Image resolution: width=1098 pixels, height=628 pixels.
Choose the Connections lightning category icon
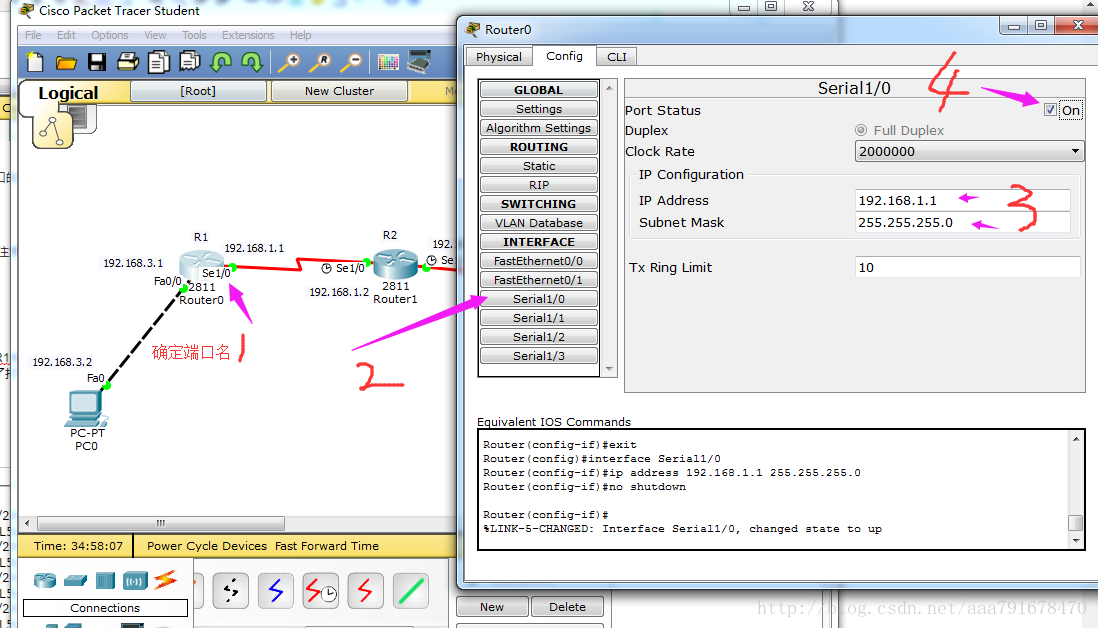(166, 580)
